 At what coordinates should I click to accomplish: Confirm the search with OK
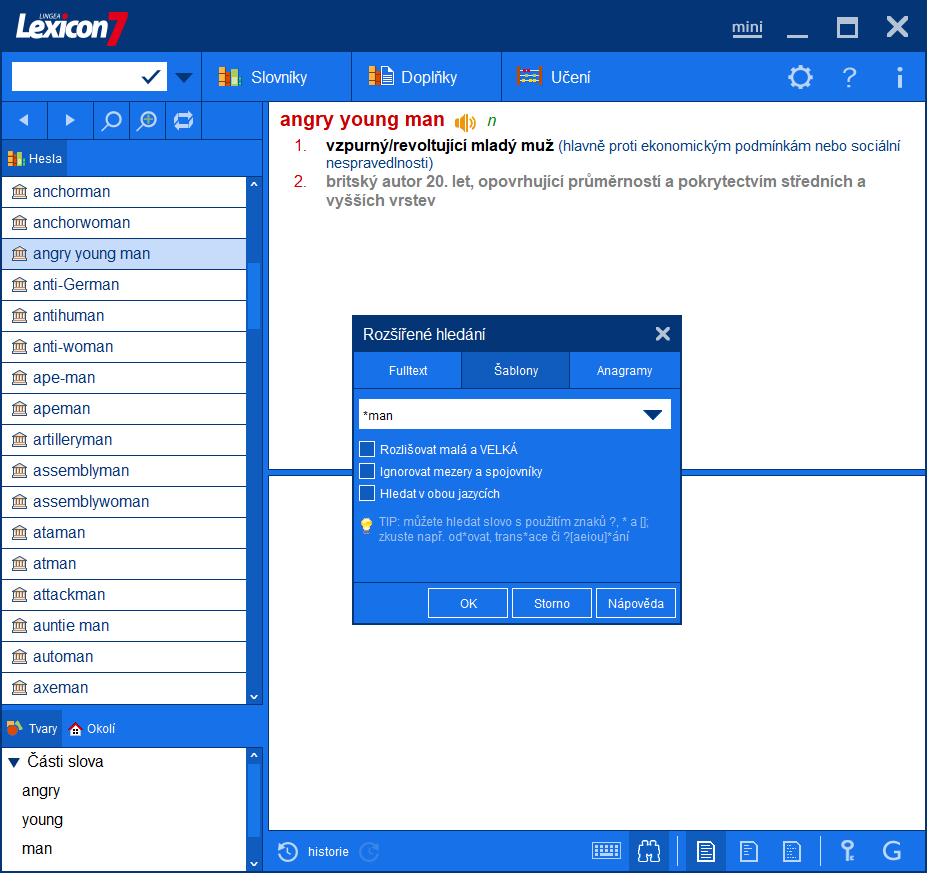coord(467,602)
